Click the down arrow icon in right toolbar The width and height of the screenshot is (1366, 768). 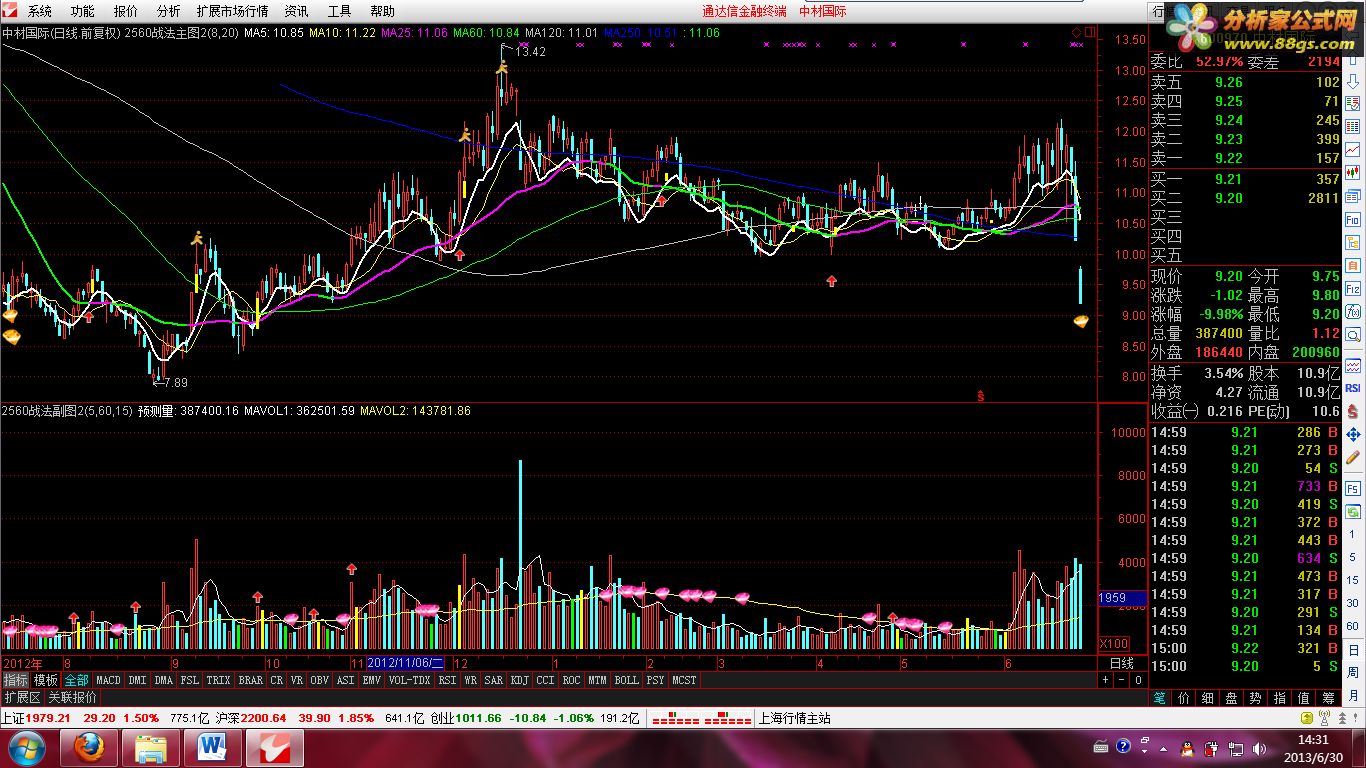1352,81
